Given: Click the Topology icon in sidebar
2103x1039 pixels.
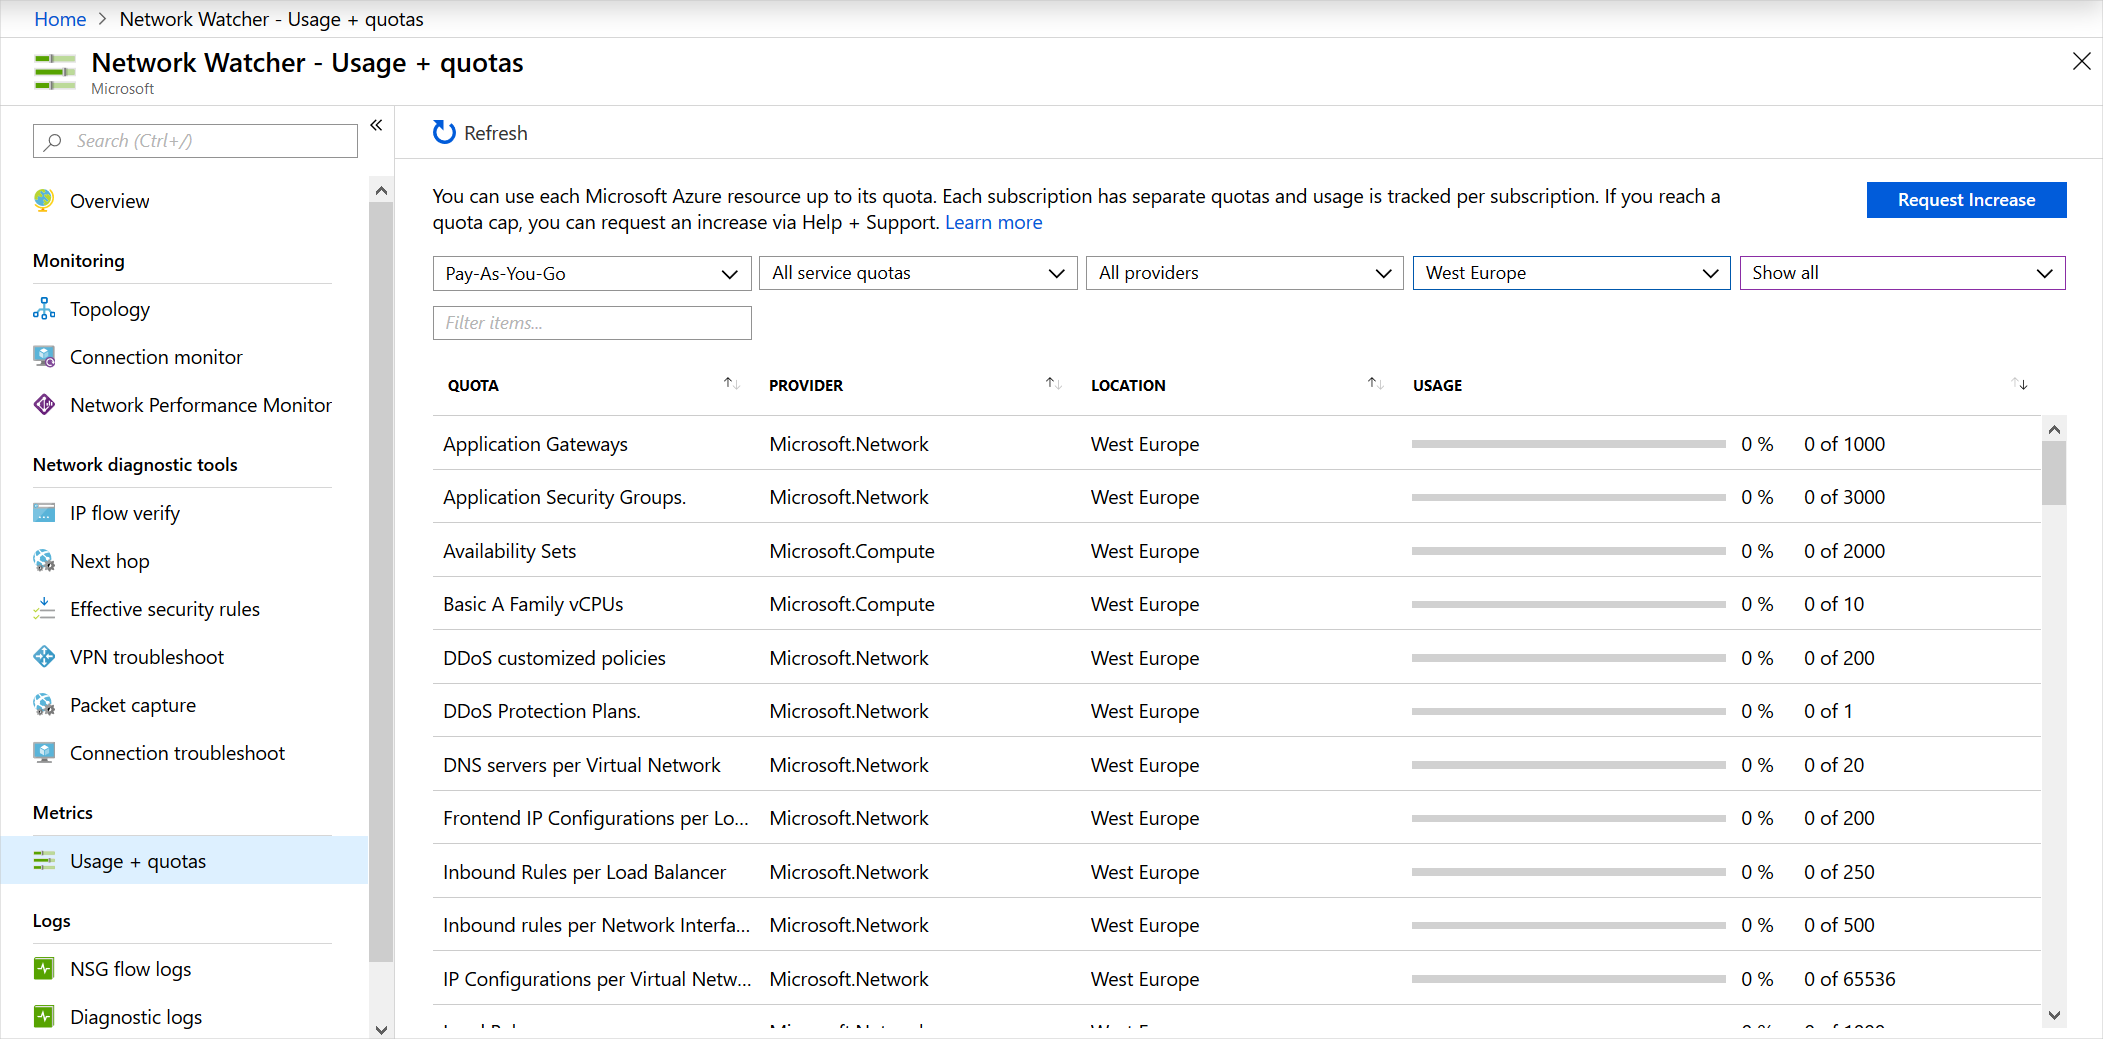Looking at the screenshot, I should click(44, 309).
